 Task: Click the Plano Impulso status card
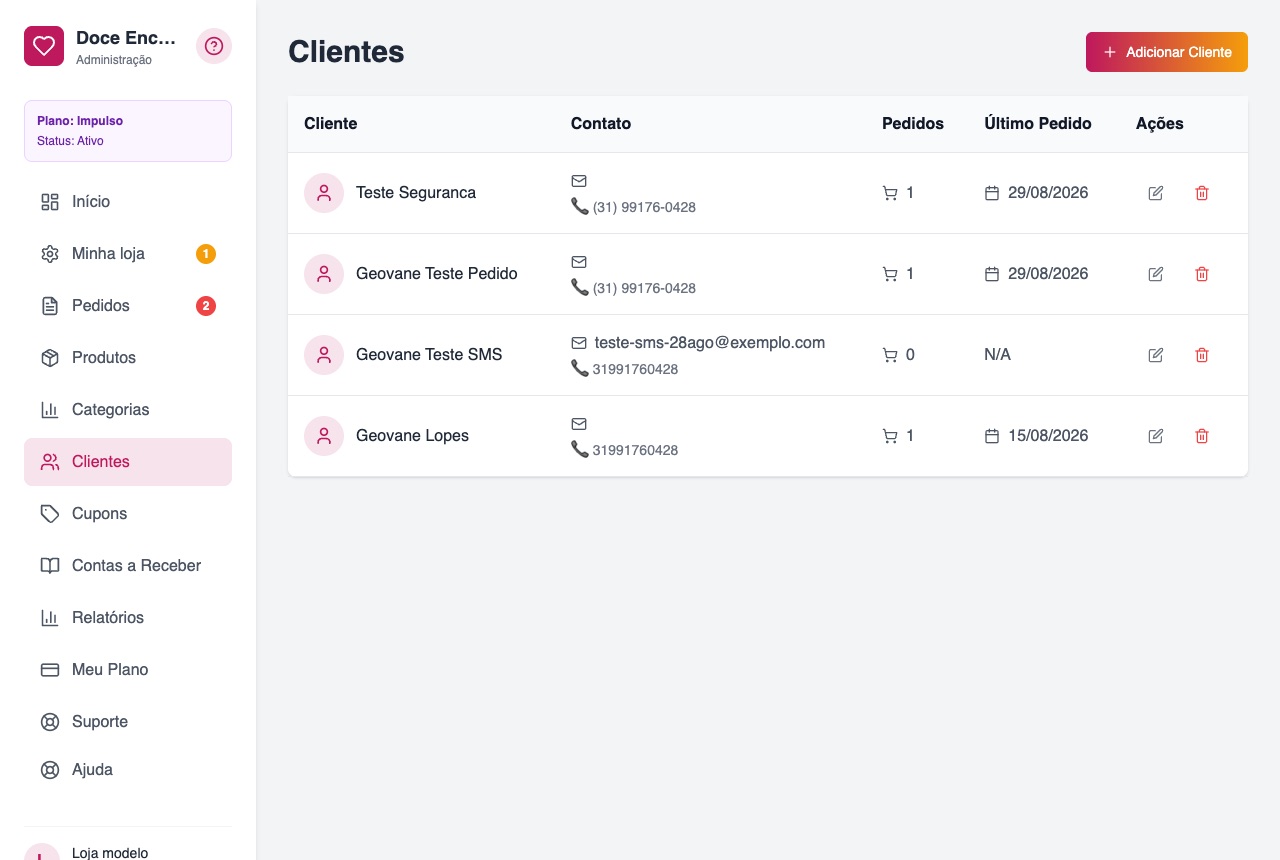[128, 131]
